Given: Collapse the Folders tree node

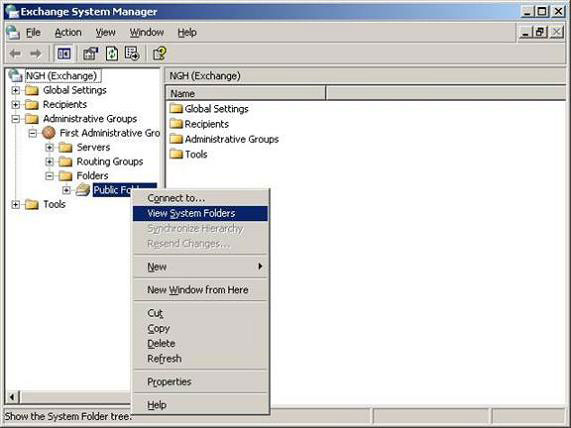Looking at the screenshot, I should [50, 176].
